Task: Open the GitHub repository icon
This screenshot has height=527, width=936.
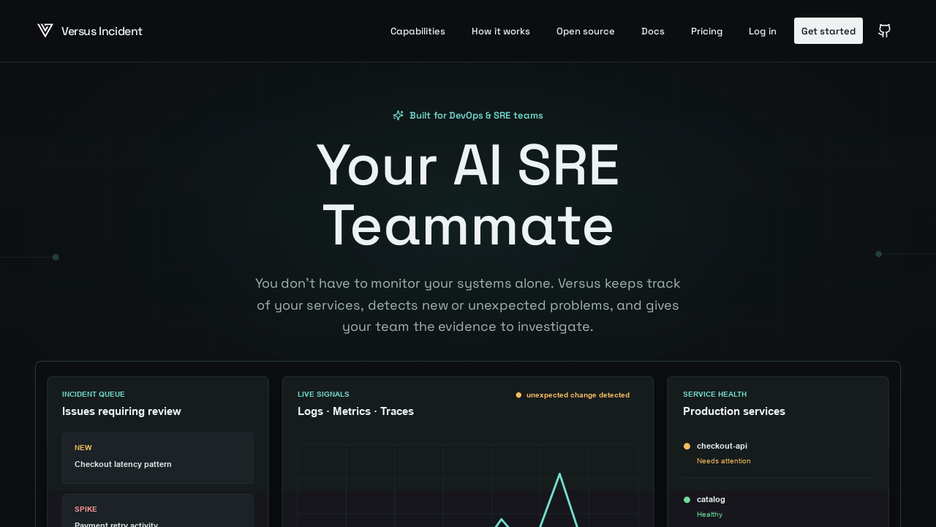Action: 884,31
